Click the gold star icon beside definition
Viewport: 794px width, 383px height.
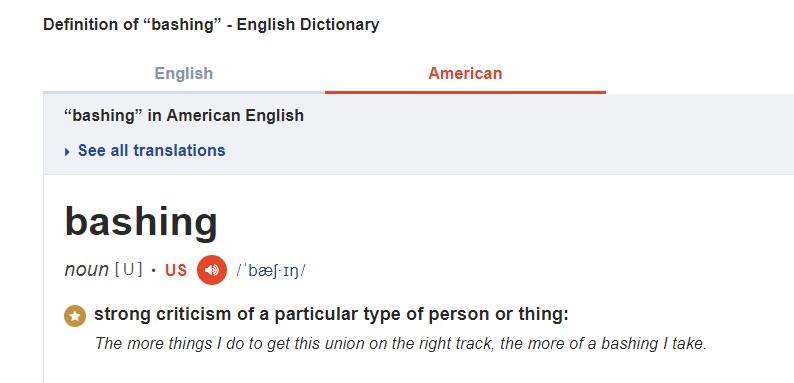tap(75, 316)
